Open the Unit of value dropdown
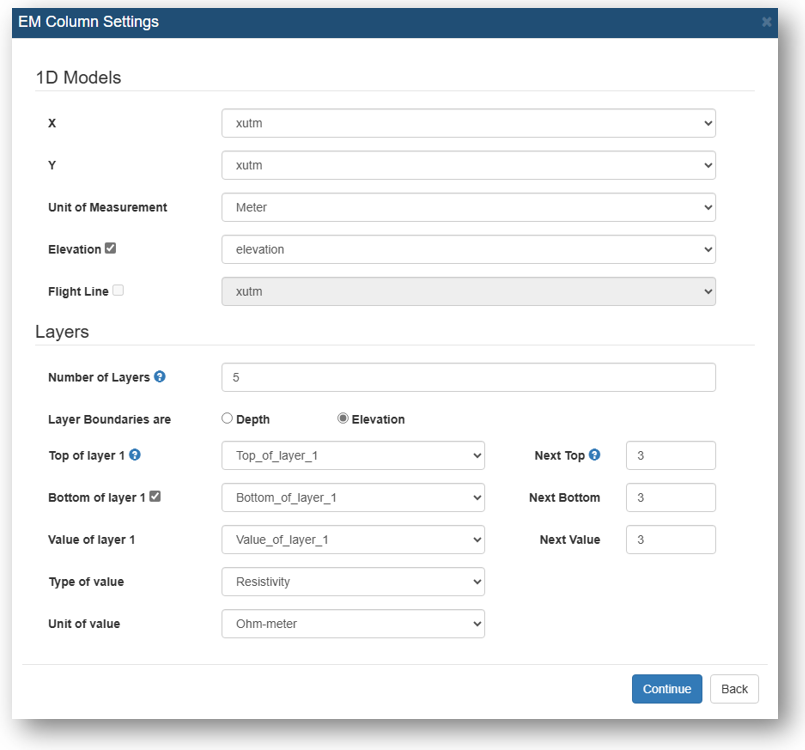 coord(353,624)
